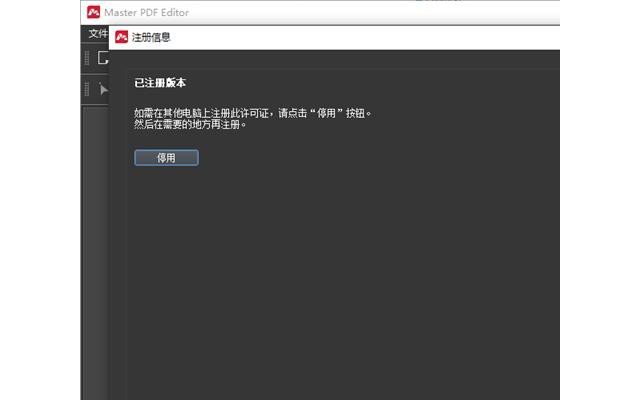
Task: Click the toolbar grip handle beside new document icon
Action: tap(87, 58)
